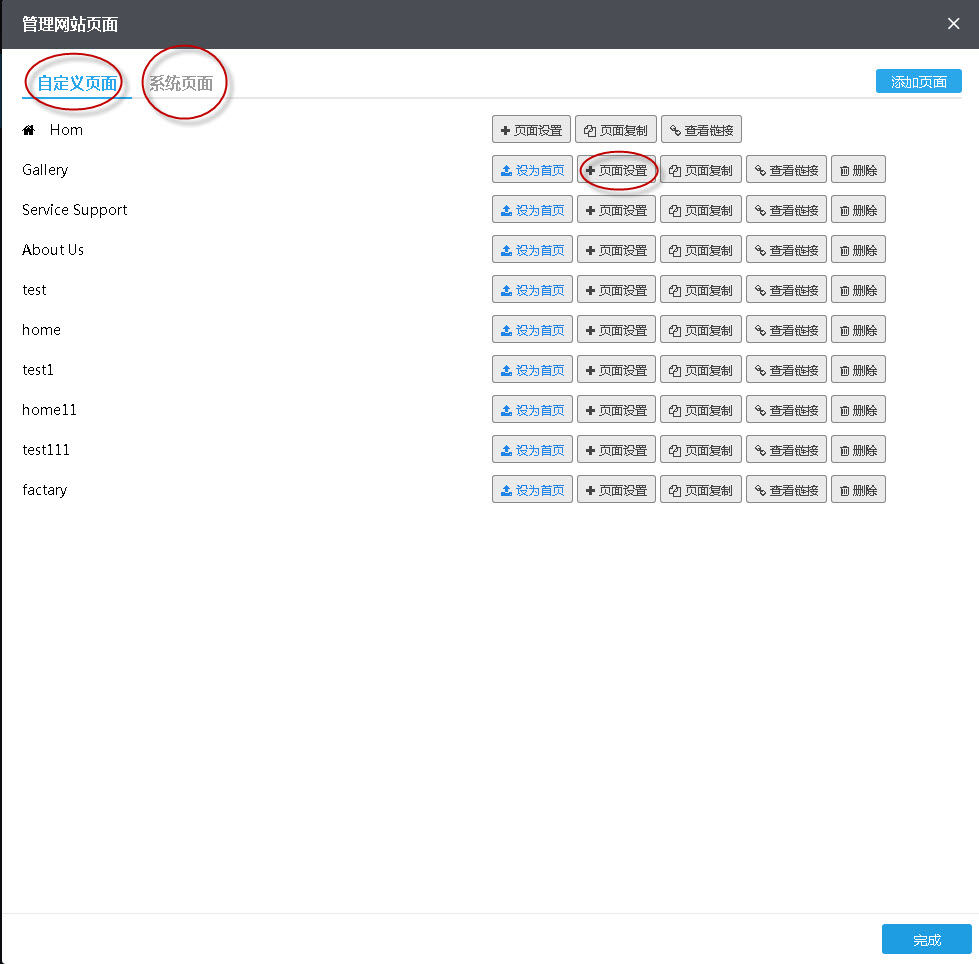Open page settings for Hom

pos(531,130)
